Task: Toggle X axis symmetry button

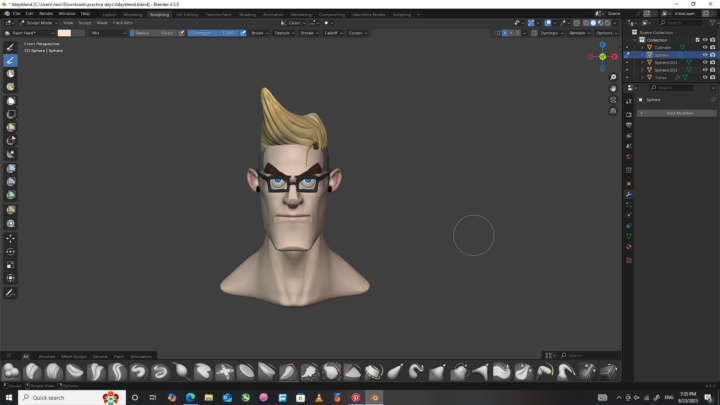Action: pyautogui.click(x=505, y=33)
